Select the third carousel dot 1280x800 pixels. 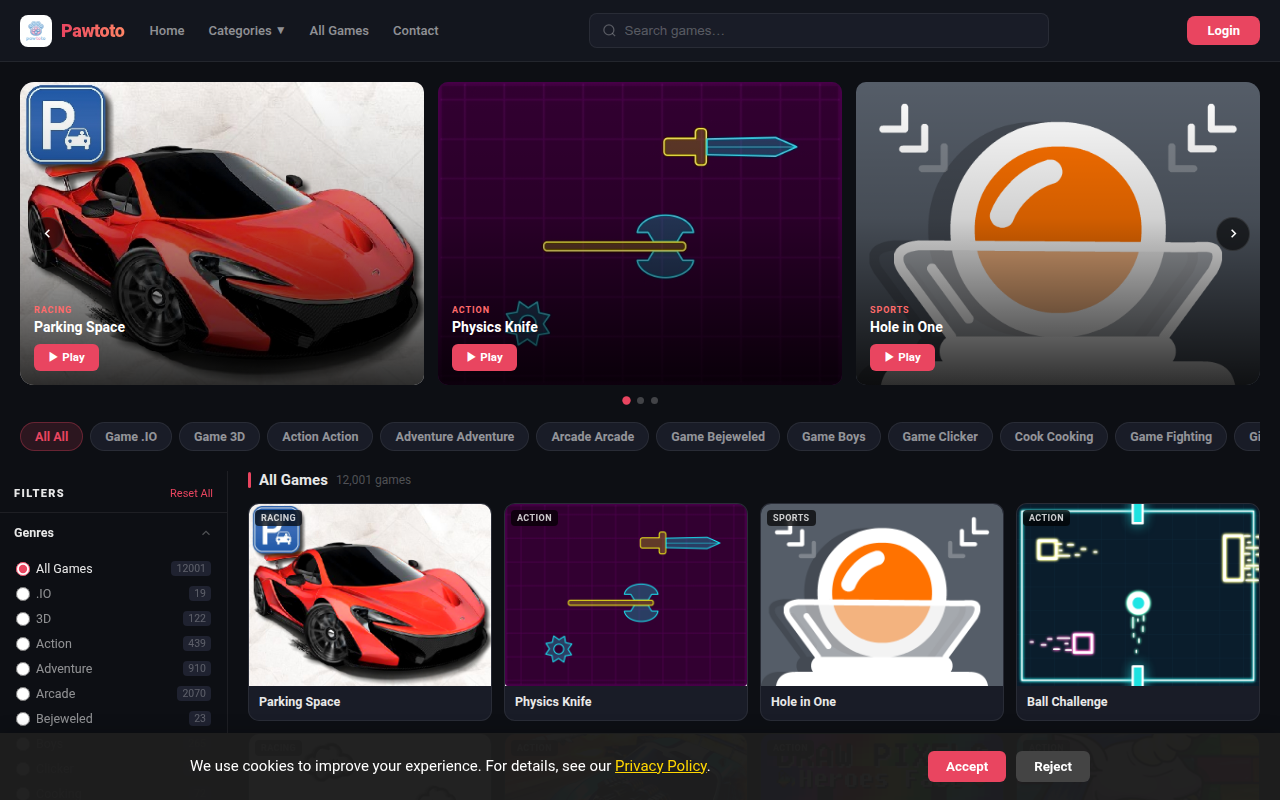654,400
